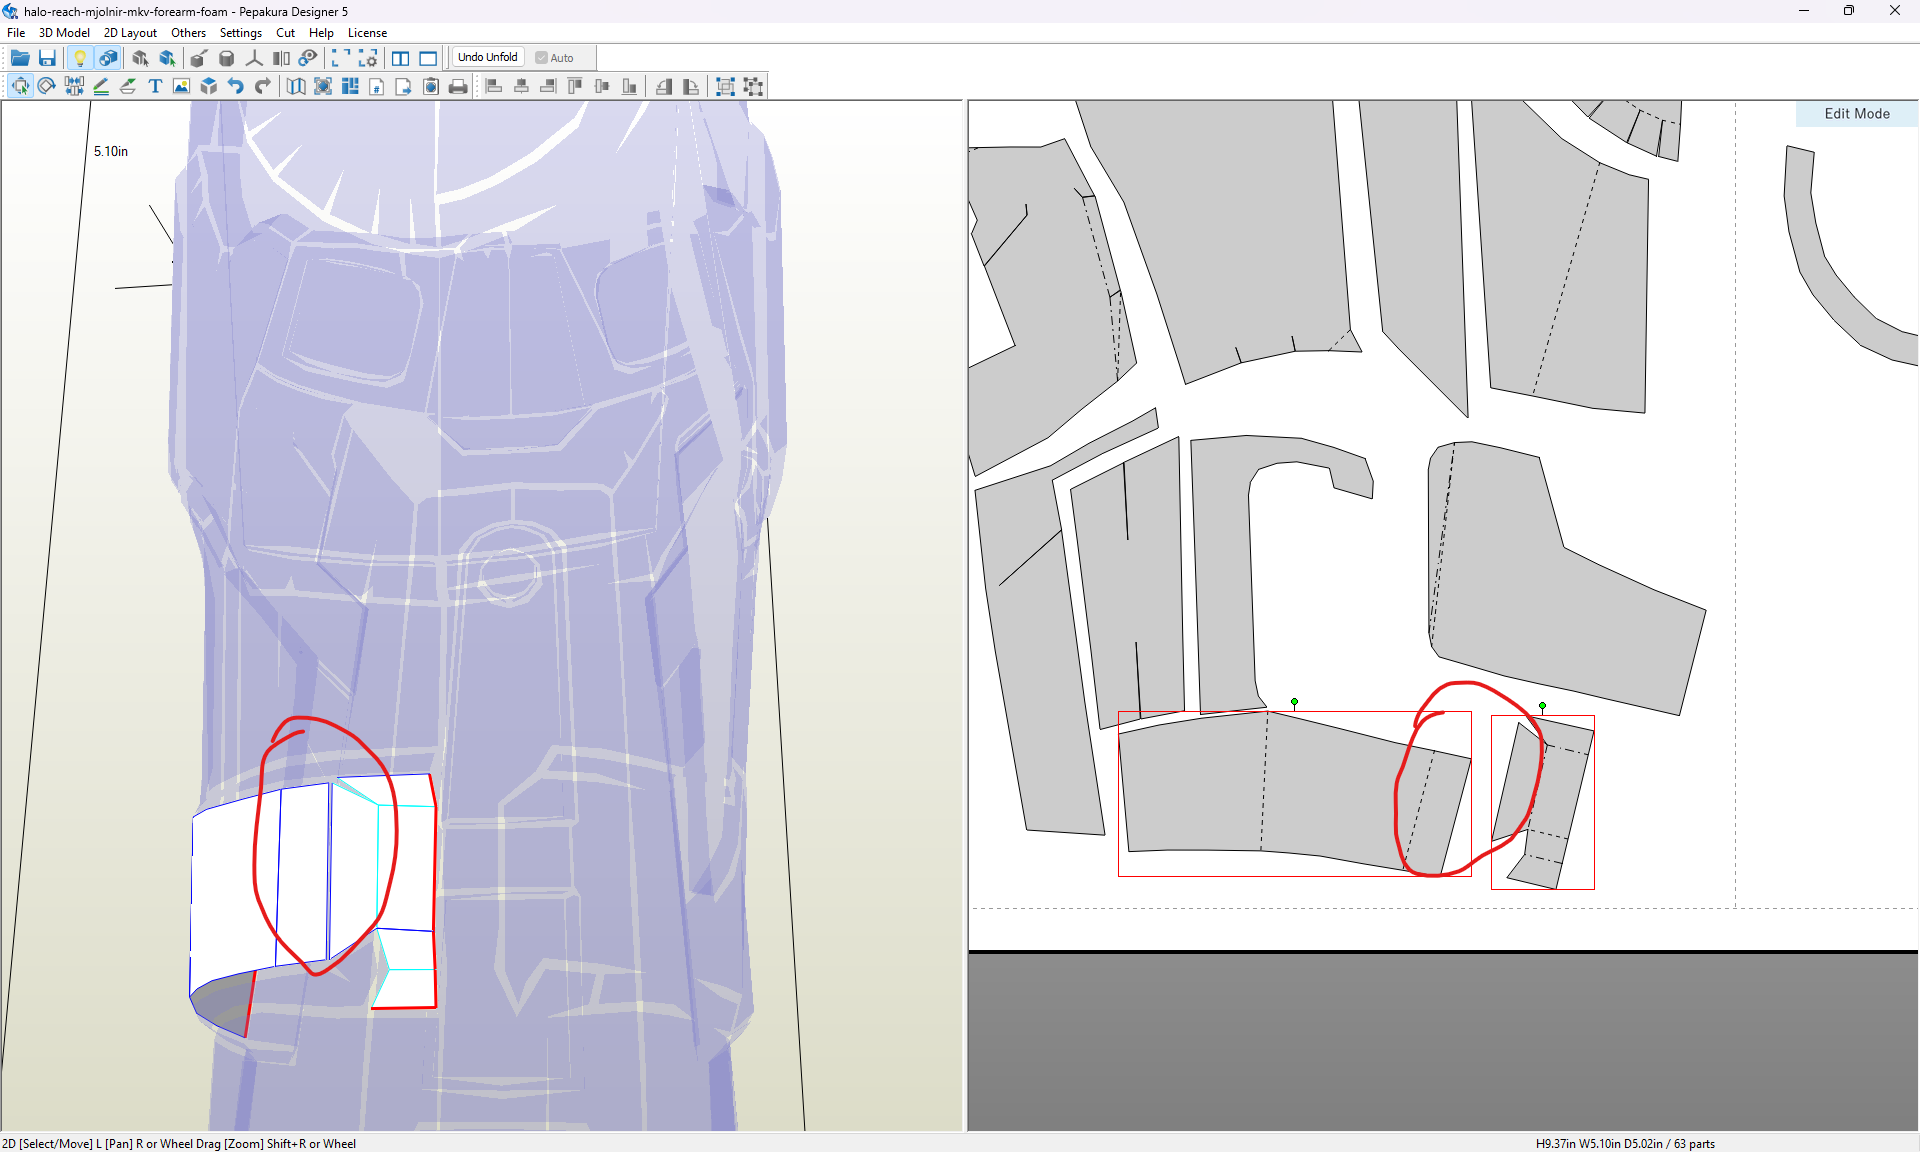
Task: Switch to single-pane window layout
Action: (428, 58)
